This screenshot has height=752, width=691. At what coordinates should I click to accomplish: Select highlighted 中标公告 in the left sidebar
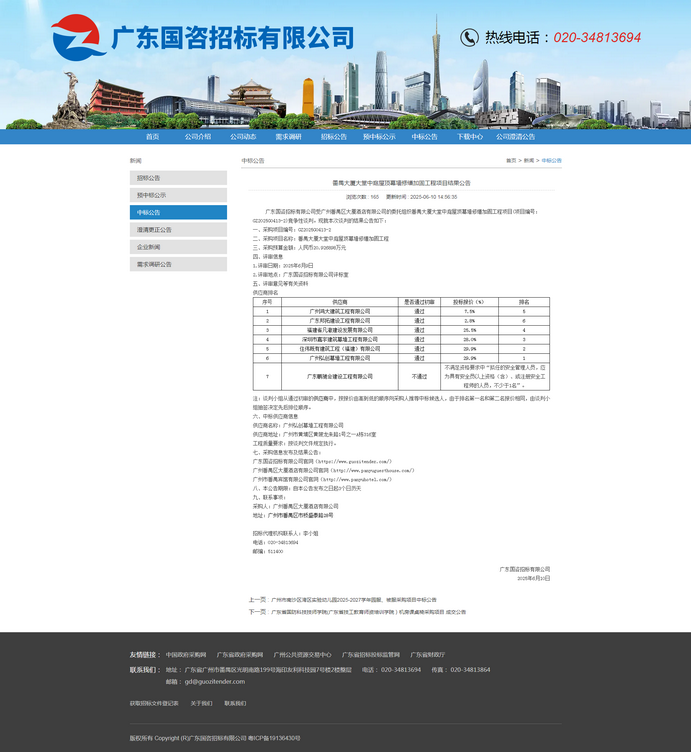(178, 212)
